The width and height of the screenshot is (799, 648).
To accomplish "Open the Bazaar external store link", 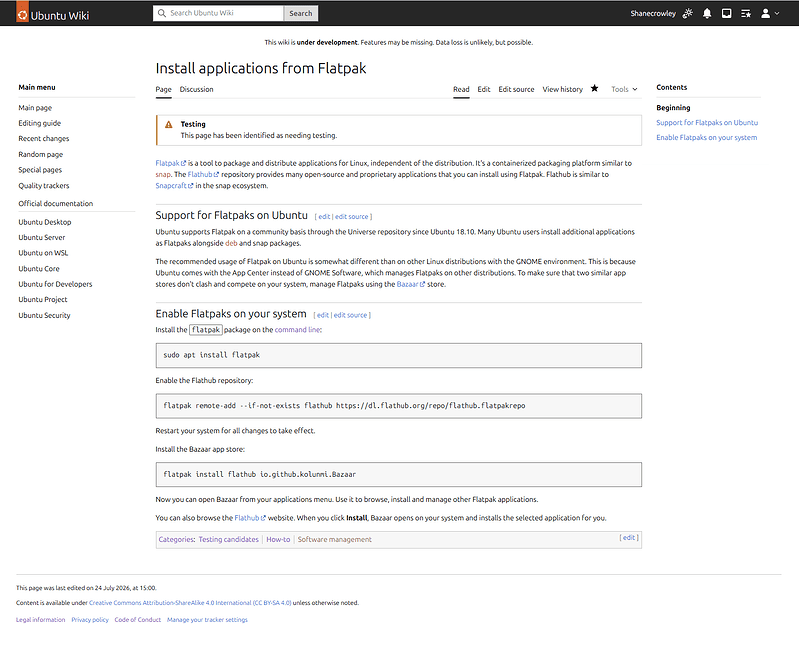I will (411, 284).
